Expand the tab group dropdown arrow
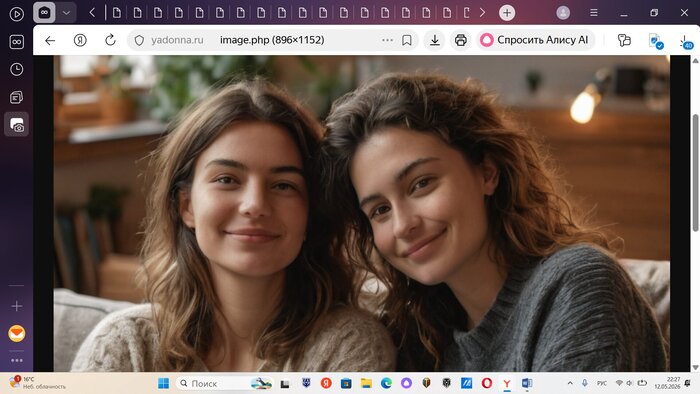This screenshot has width=700, height=394. pos(66,13)
